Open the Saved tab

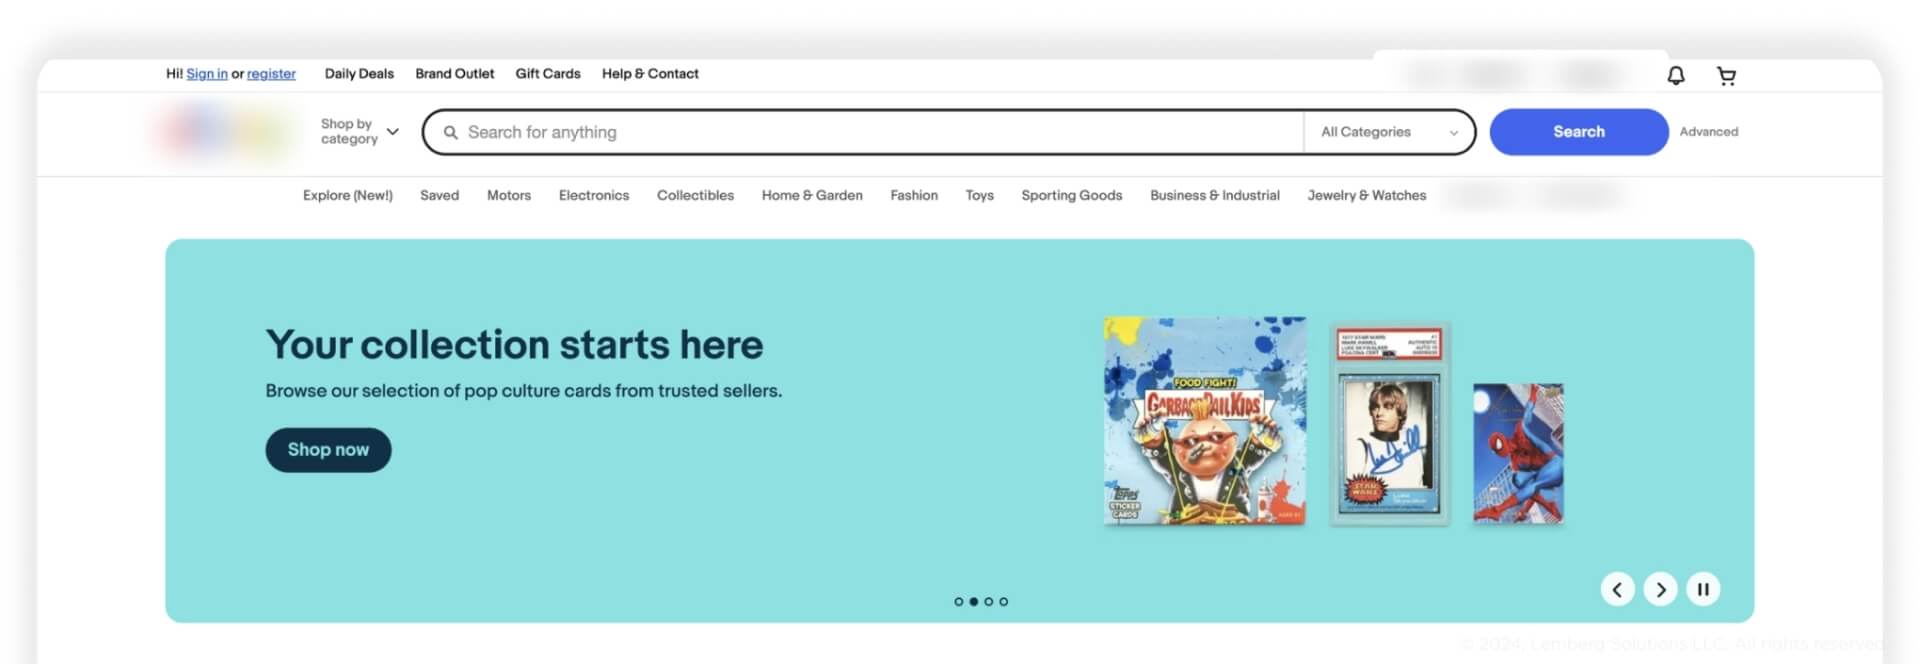pyautogui.click(x=439, y=195)
